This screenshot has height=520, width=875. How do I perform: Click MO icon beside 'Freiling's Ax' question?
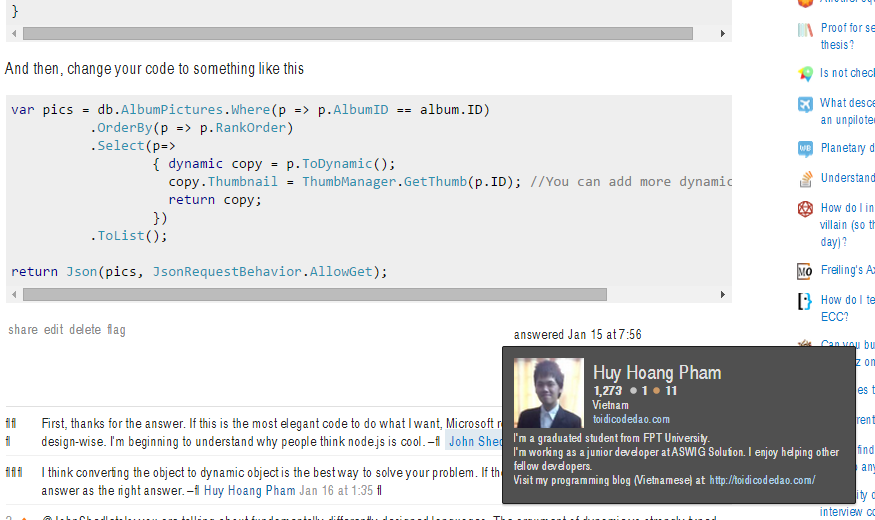pyautogui.click(x=805, y=271)
